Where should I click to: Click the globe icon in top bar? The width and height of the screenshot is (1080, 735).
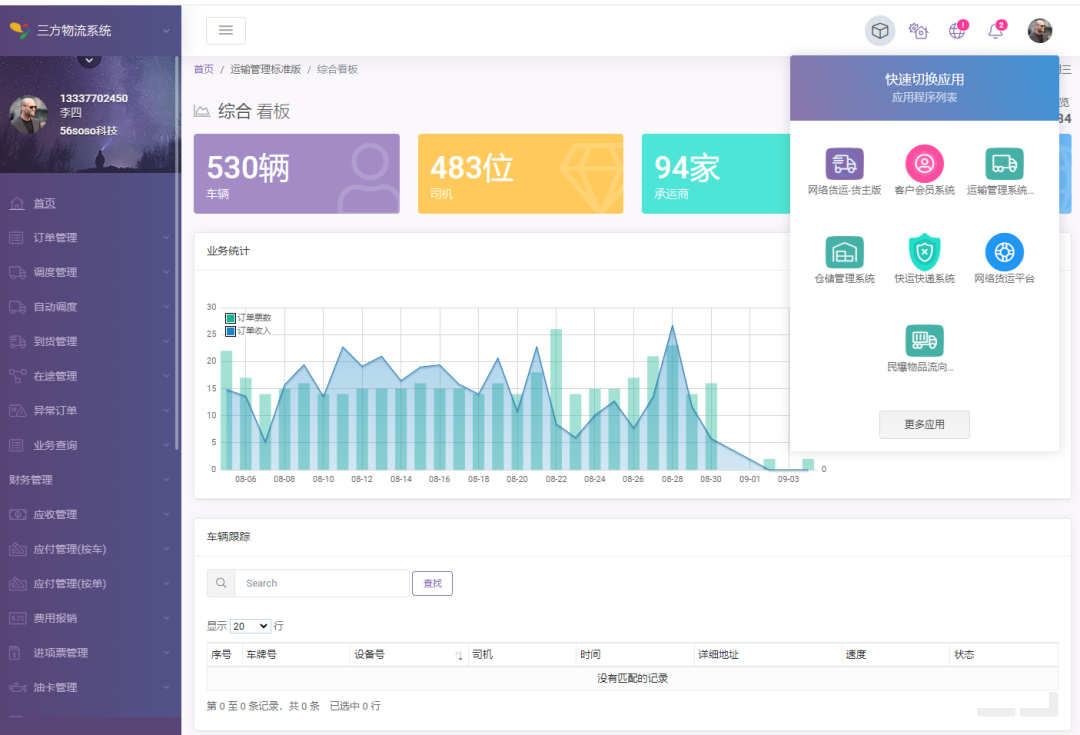tap(957, 31)
